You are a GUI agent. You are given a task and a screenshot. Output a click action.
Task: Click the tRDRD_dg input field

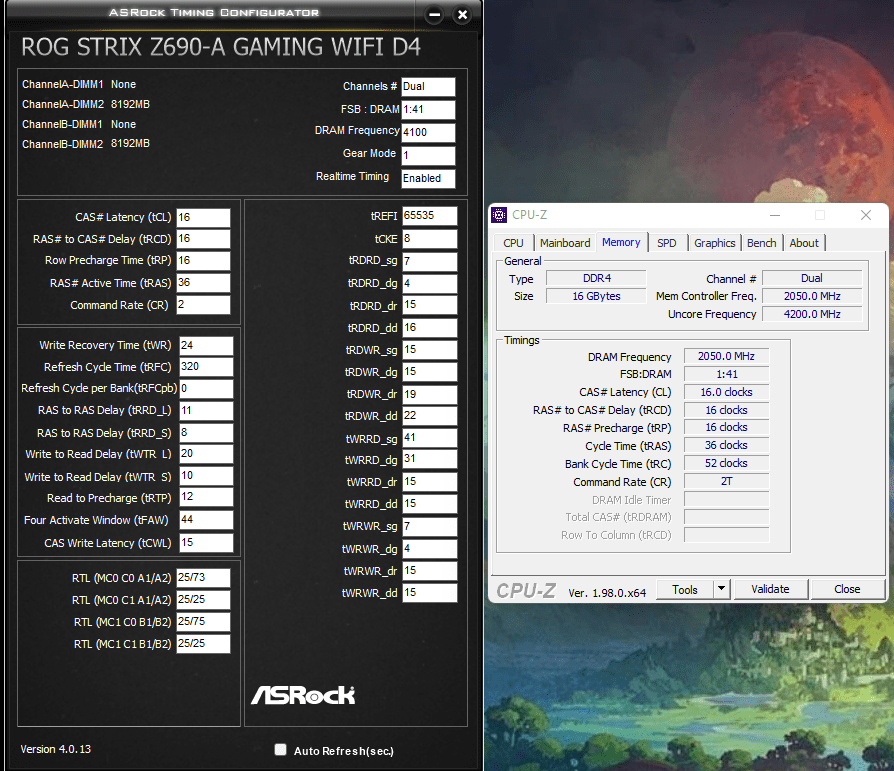pos(429,283)
